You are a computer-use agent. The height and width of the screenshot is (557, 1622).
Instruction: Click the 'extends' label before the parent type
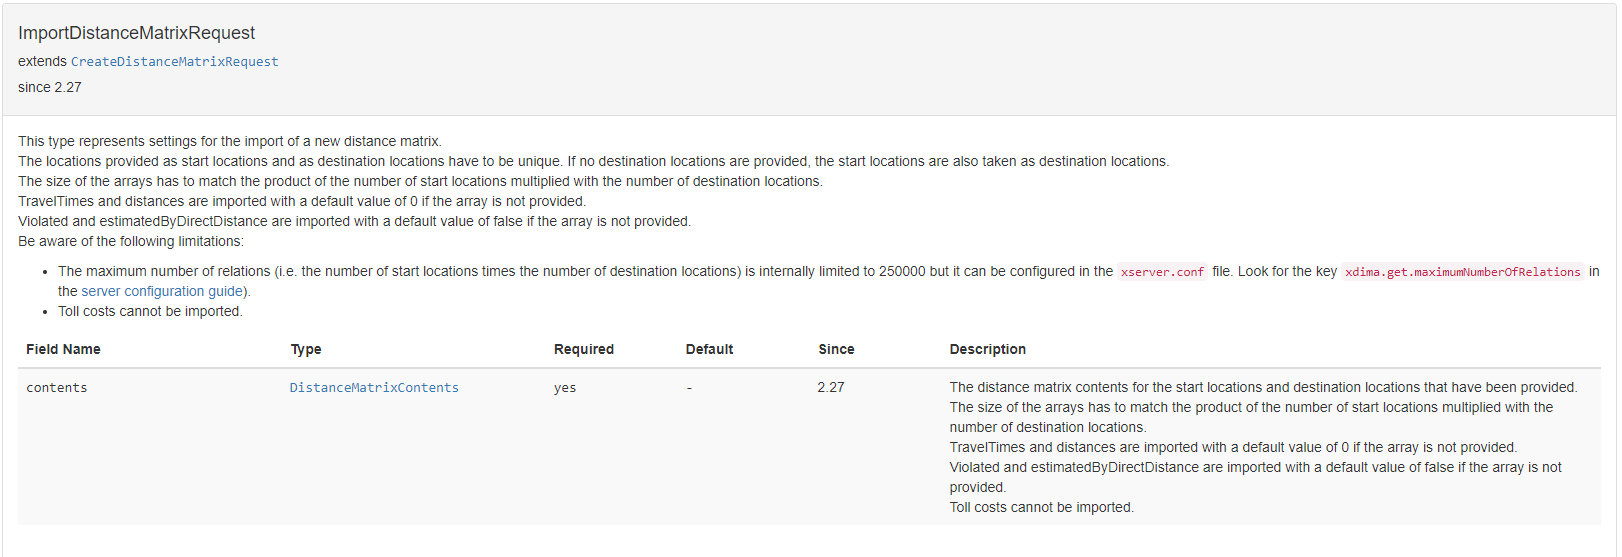42,61
